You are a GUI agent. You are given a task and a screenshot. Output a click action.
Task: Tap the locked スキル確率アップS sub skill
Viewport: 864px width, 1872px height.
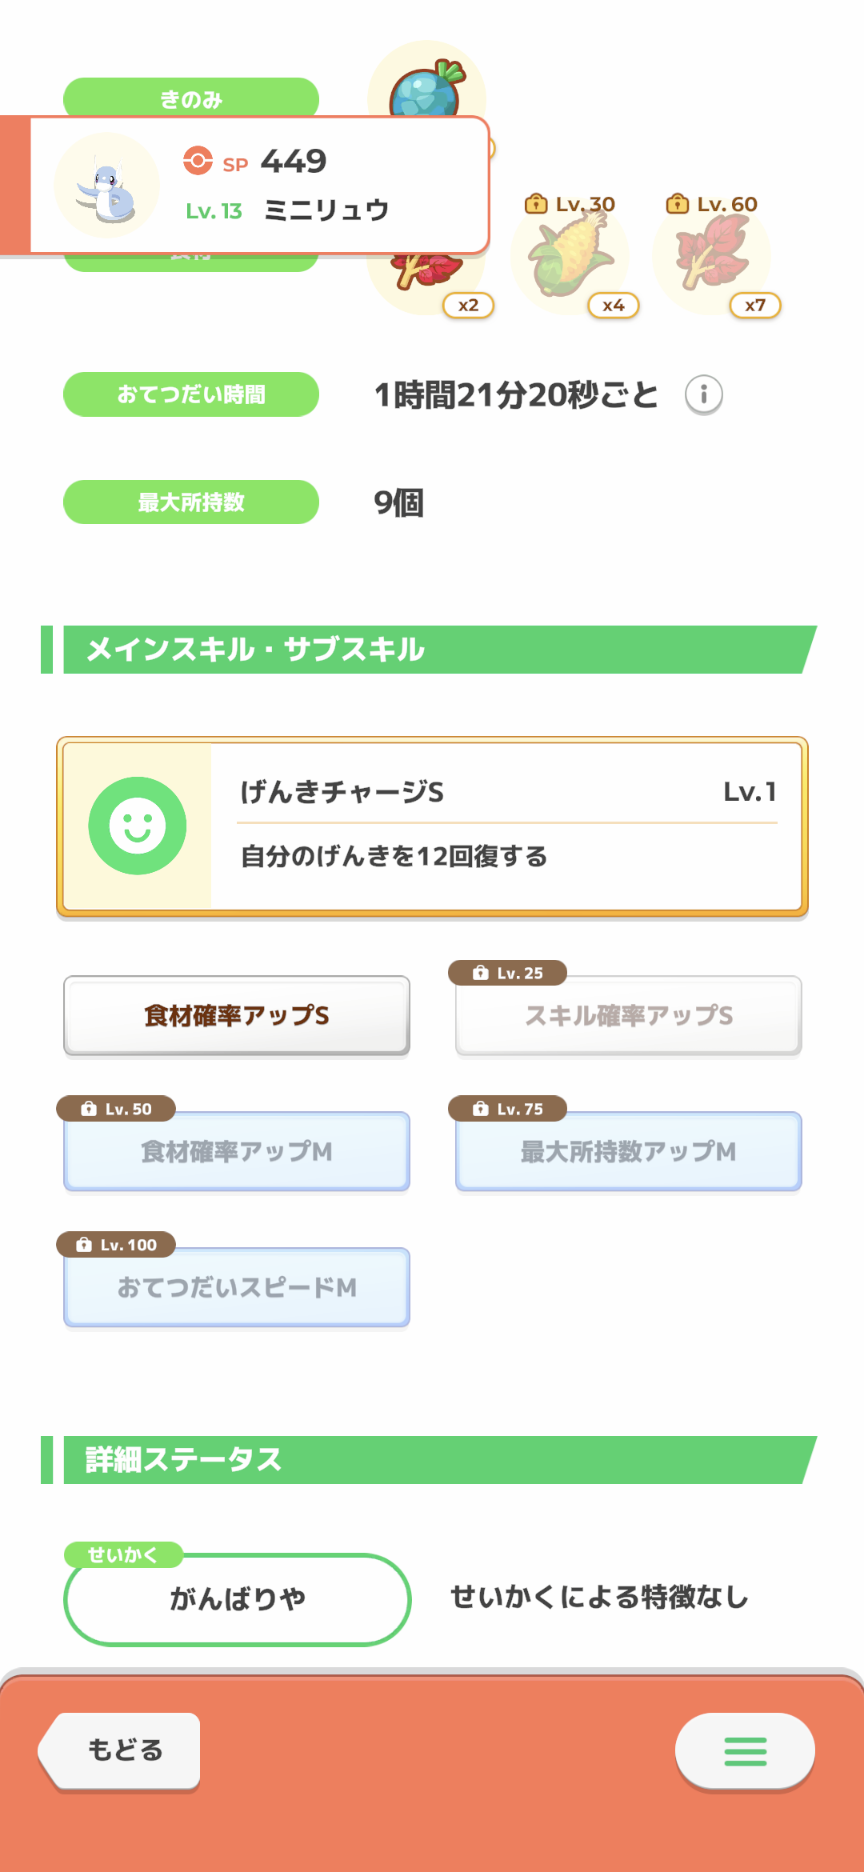click(628, 1016)
